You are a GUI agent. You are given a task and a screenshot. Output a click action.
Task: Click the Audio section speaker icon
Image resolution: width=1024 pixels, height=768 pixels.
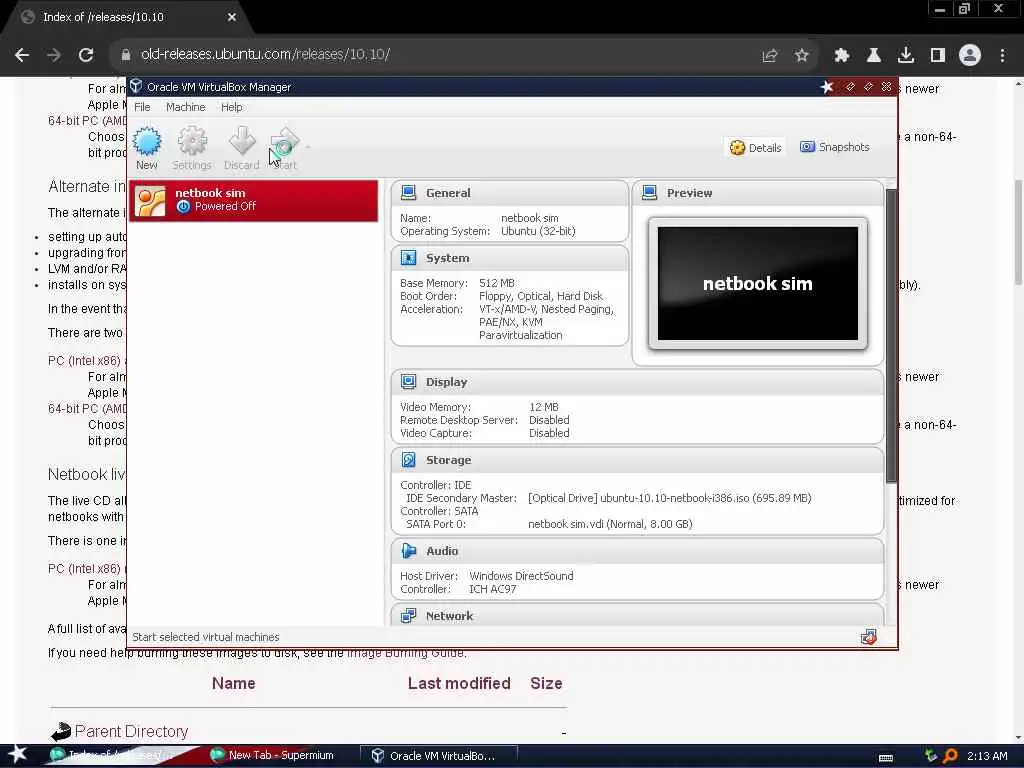click(x=409, y=551)
